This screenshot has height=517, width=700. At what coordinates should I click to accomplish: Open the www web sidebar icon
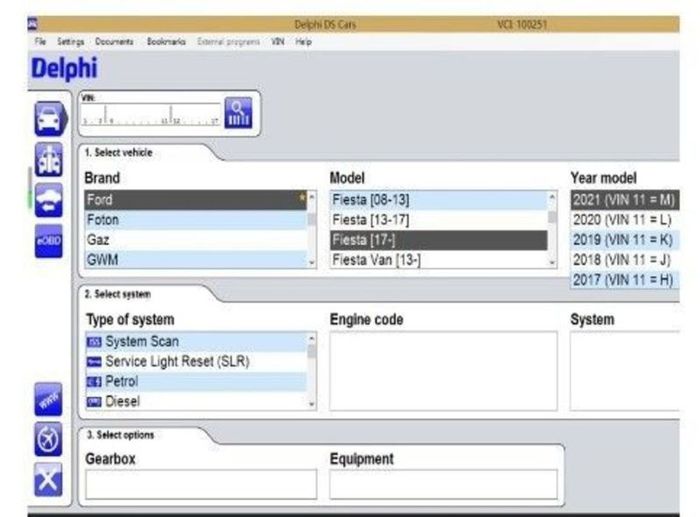[48, 399]
